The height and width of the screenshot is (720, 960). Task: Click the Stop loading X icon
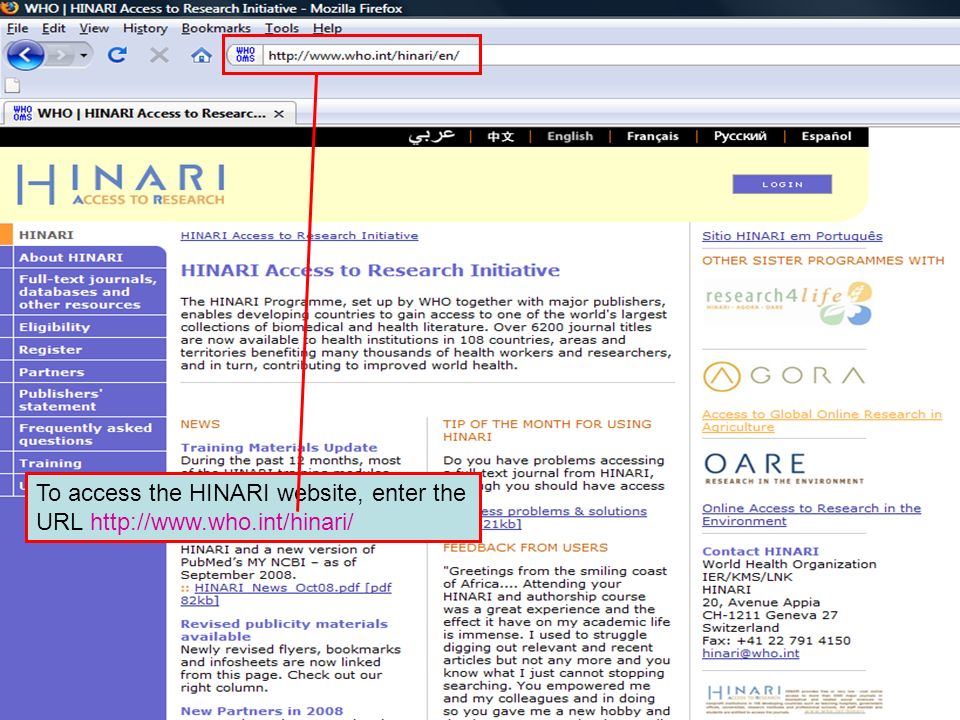(159, 55)
